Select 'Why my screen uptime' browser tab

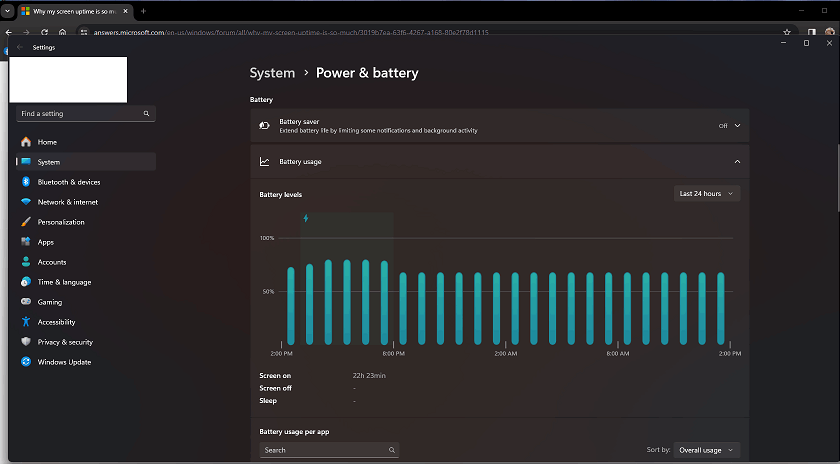[x=74, y=11]
